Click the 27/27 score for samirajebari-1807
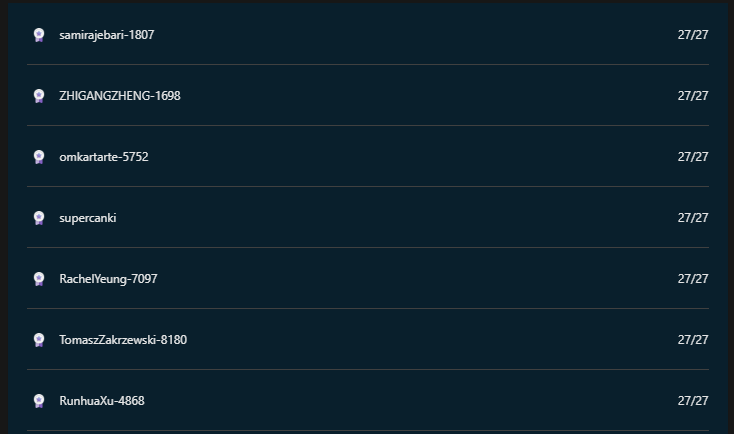734x434 pixels. [x=693, y=35]
